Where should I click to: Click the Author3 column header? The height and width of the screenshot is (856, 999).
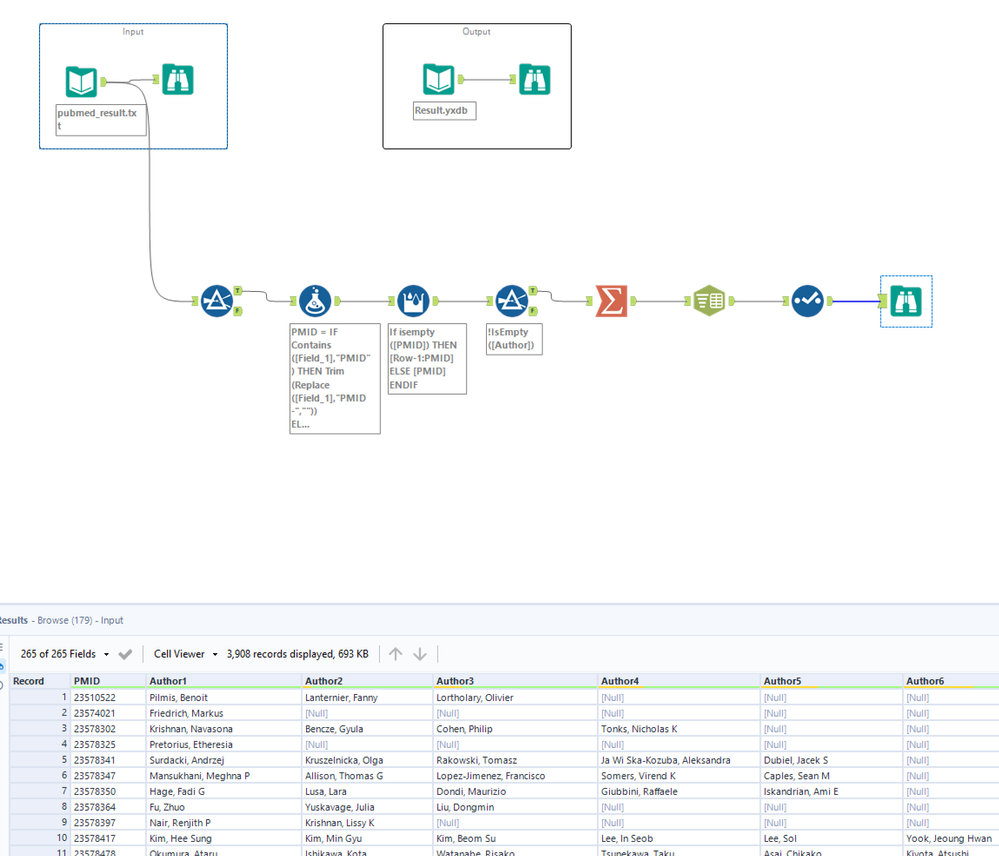[515, 681]
